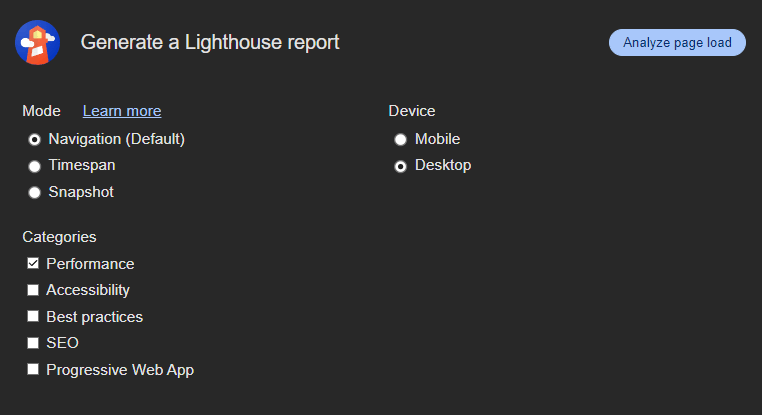Click the 'Mobile' label text
This screenshot has width=762, height=415.
coord(437,139)
